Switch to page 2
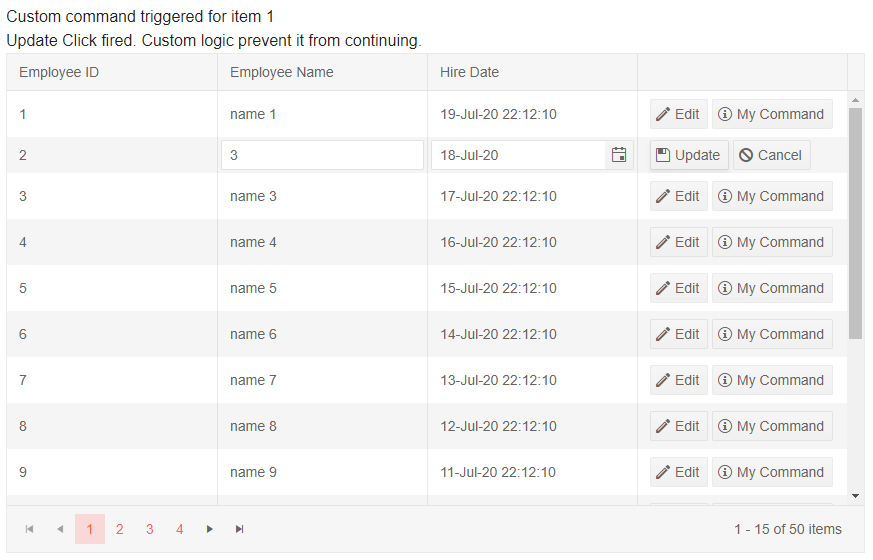Image resolution: width=873 pixels, height=560 pixels. pyautogui.click(x=119, y=529)
